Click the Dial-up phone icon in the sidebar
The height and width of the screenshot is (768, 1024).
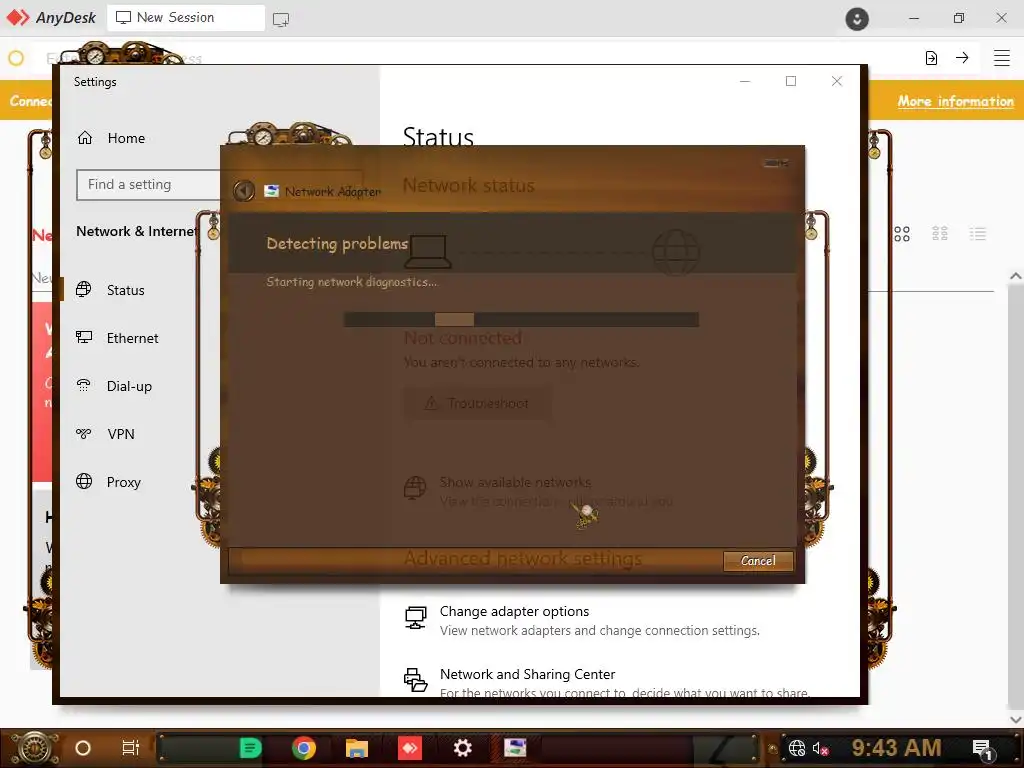84,385
